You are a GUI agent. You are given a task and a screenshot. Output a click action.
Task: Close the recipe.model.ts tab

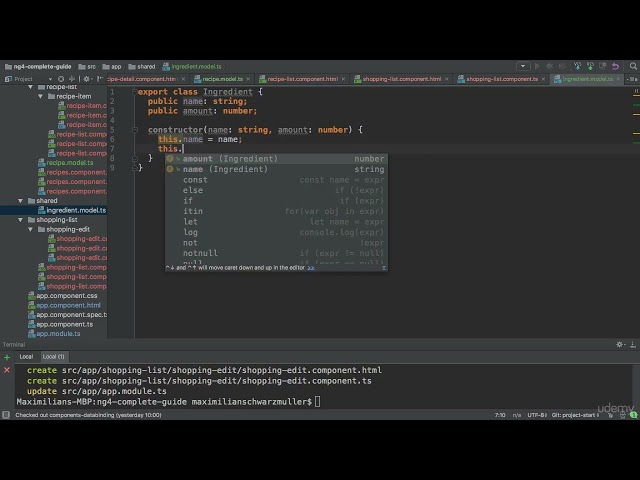[248, 79]
